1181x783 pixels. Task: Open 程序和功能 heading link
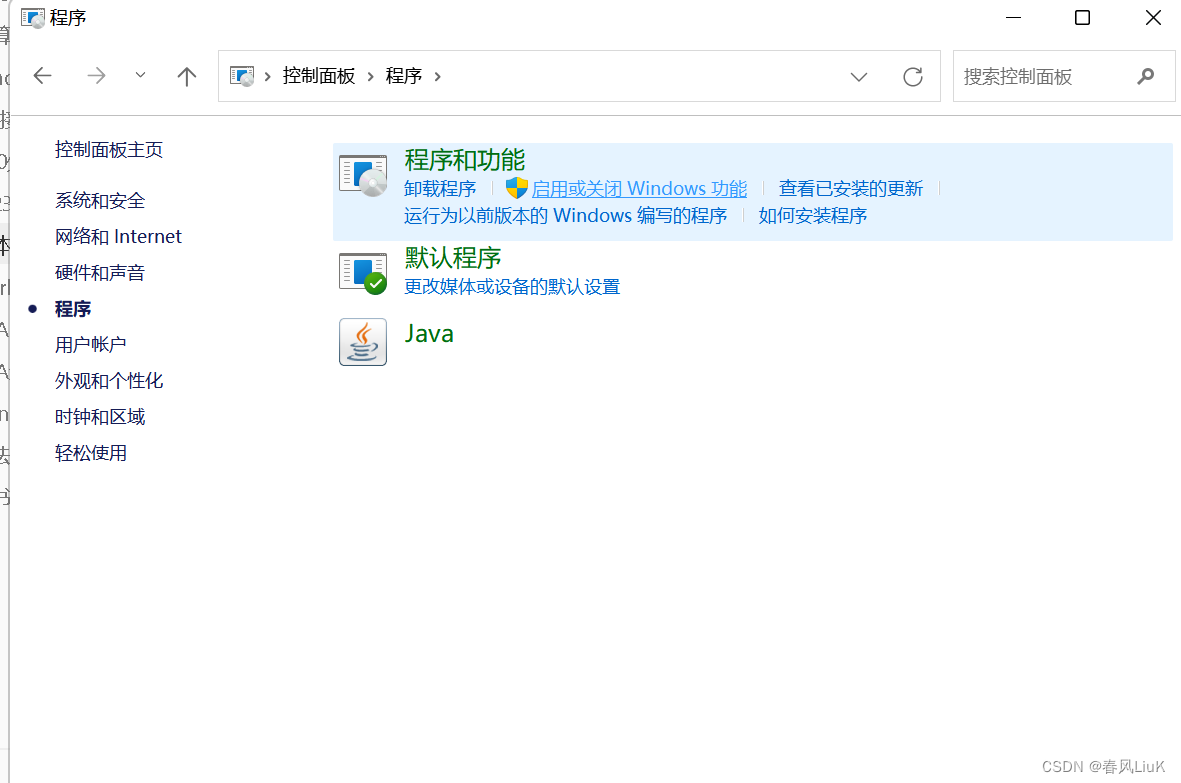click(x=465, y=160)
